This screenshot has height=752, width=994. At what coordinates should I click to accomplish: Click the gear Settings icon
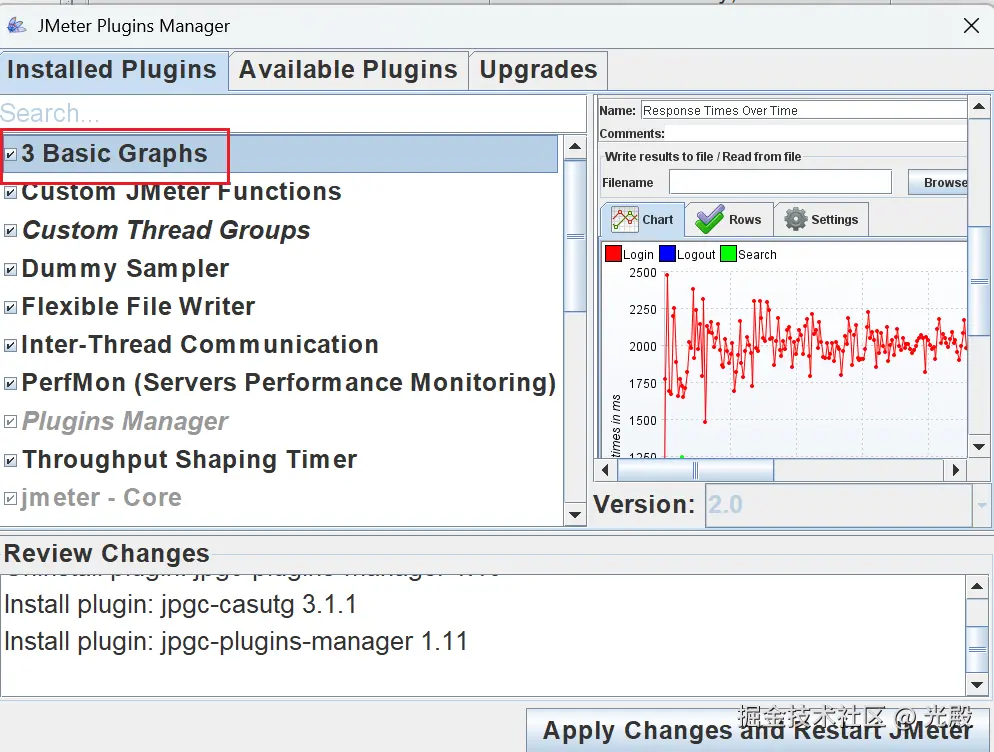coord(796,219)
